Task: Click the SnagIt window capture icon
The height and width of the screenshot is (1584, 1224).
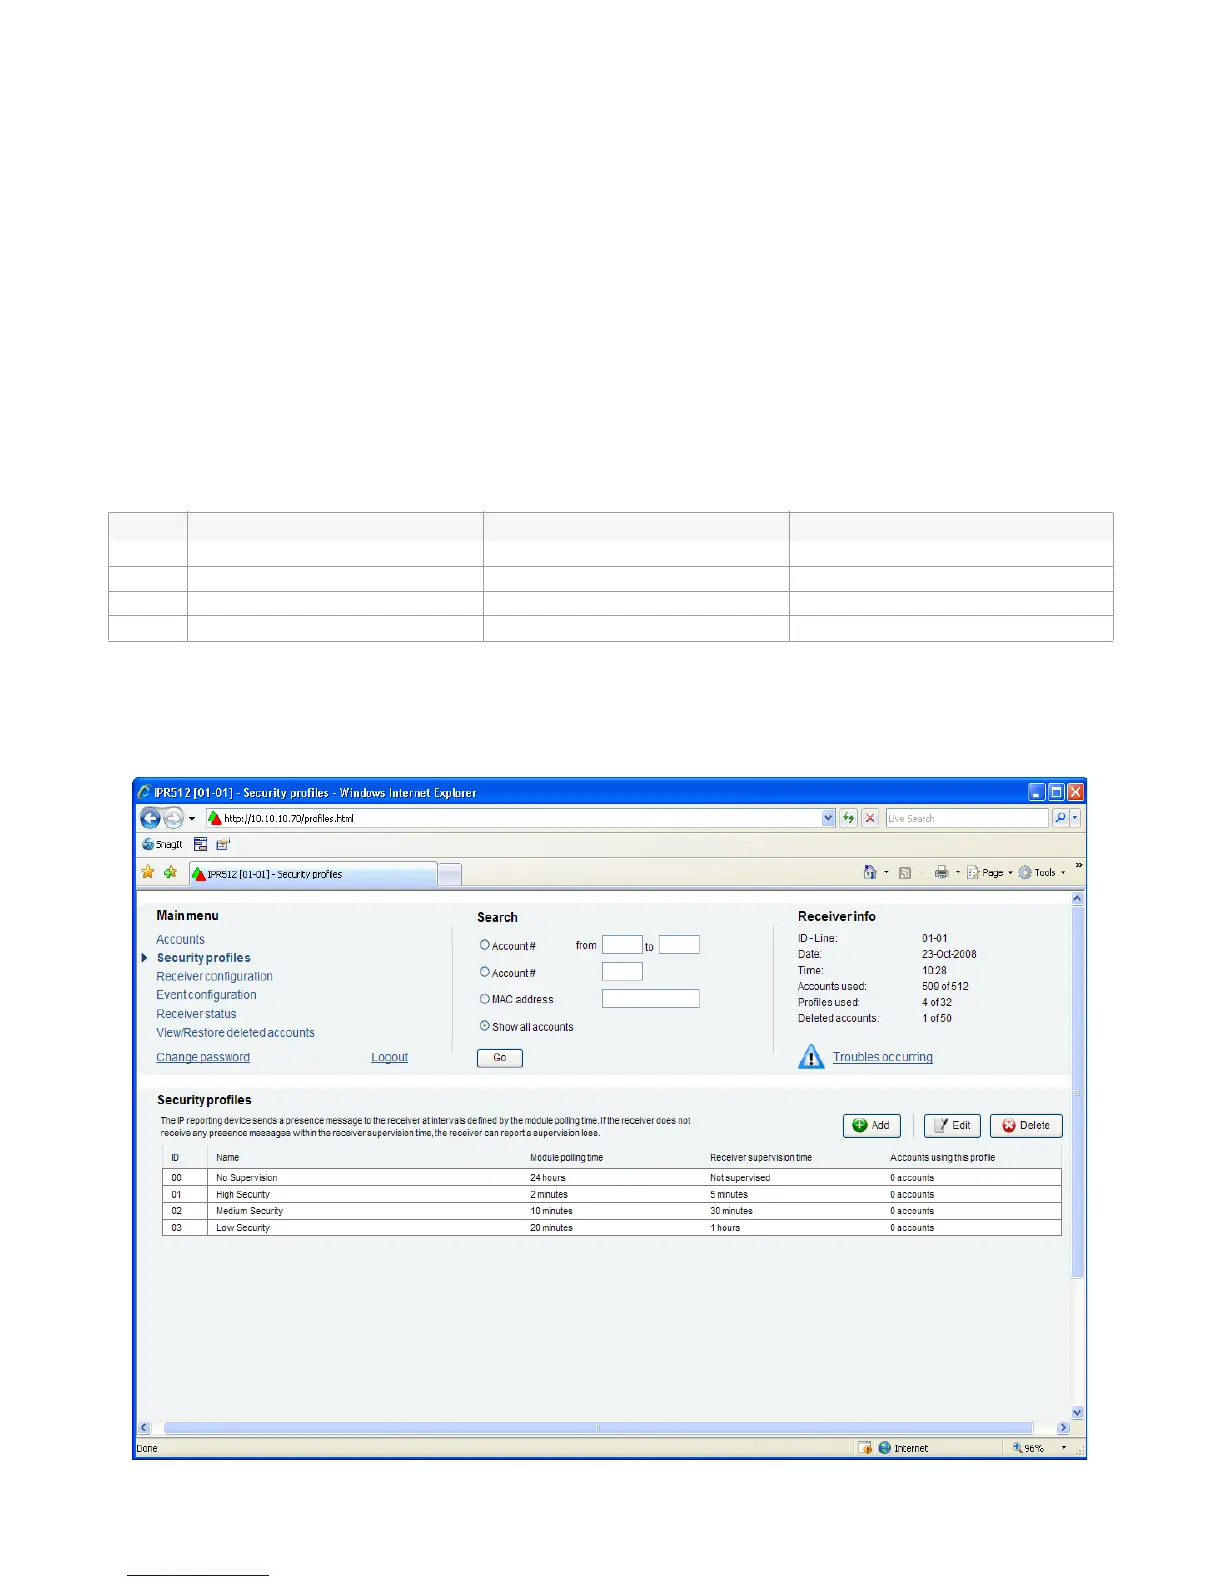Action: tap(200, 845)
